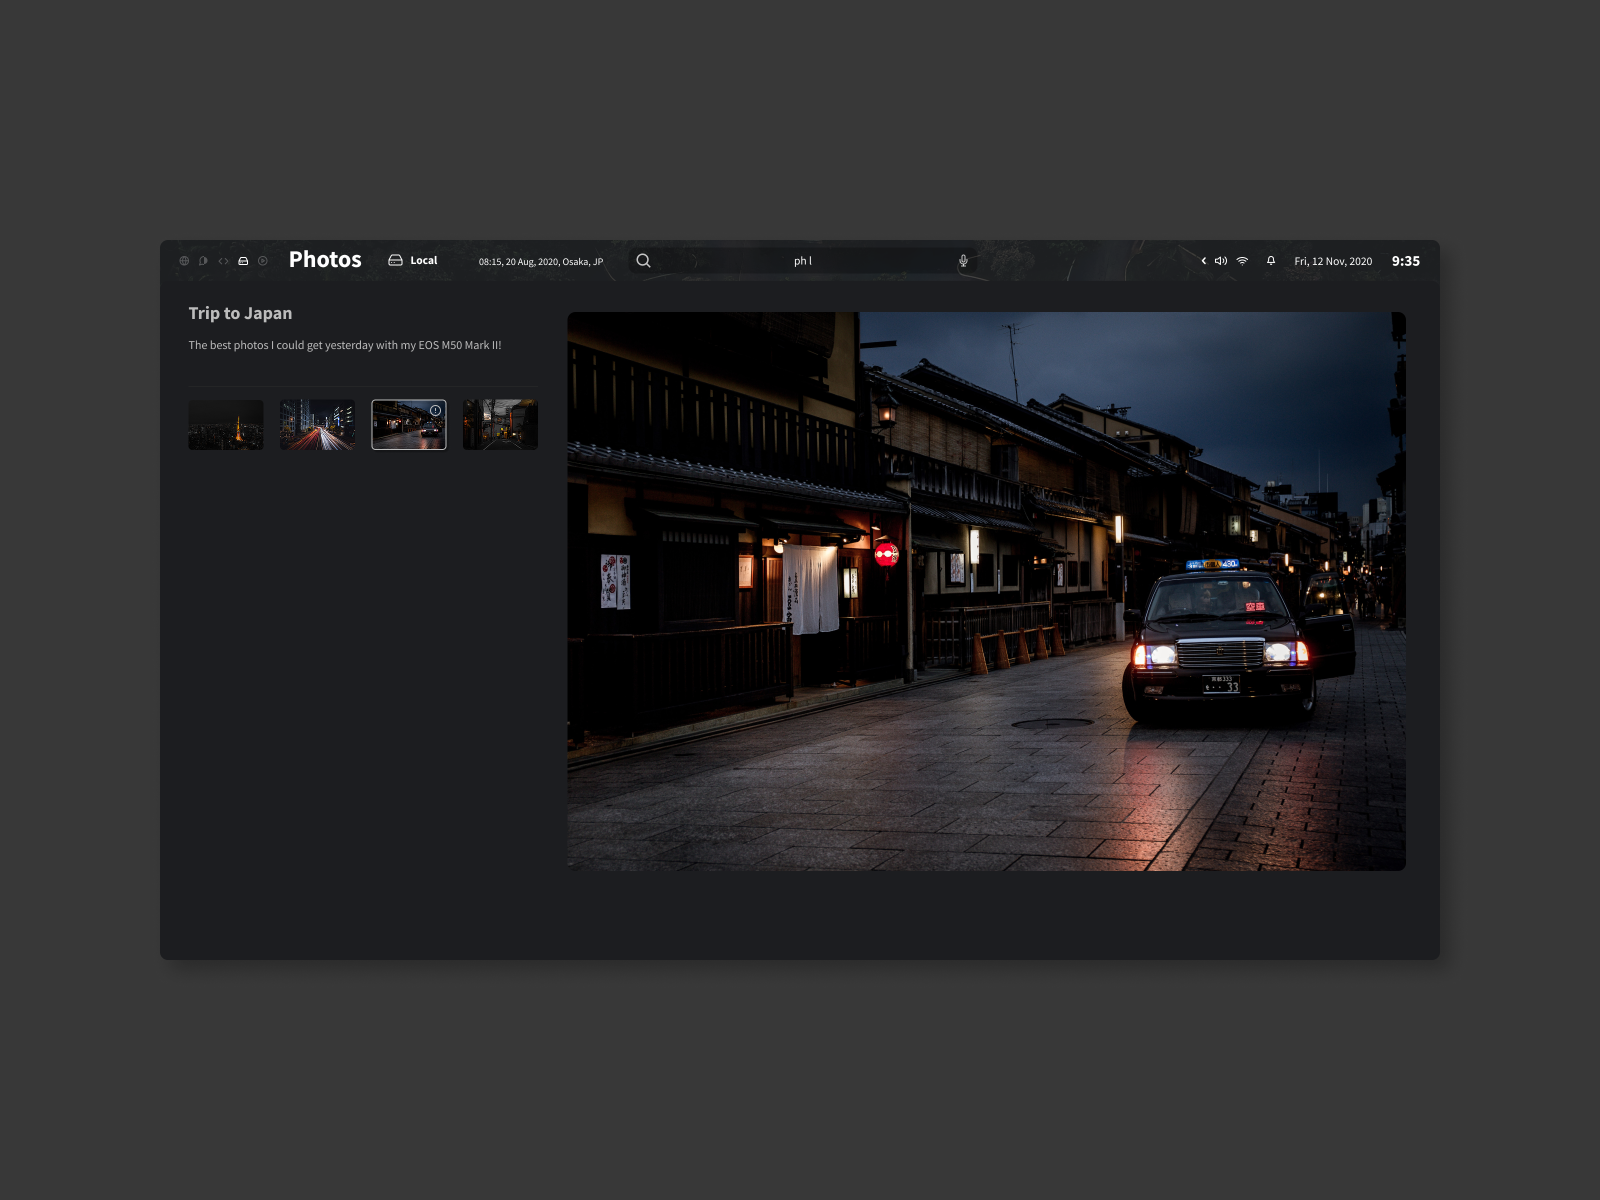Activate voice search via microphone icon

pyautogui.click(x=963, y=260)
